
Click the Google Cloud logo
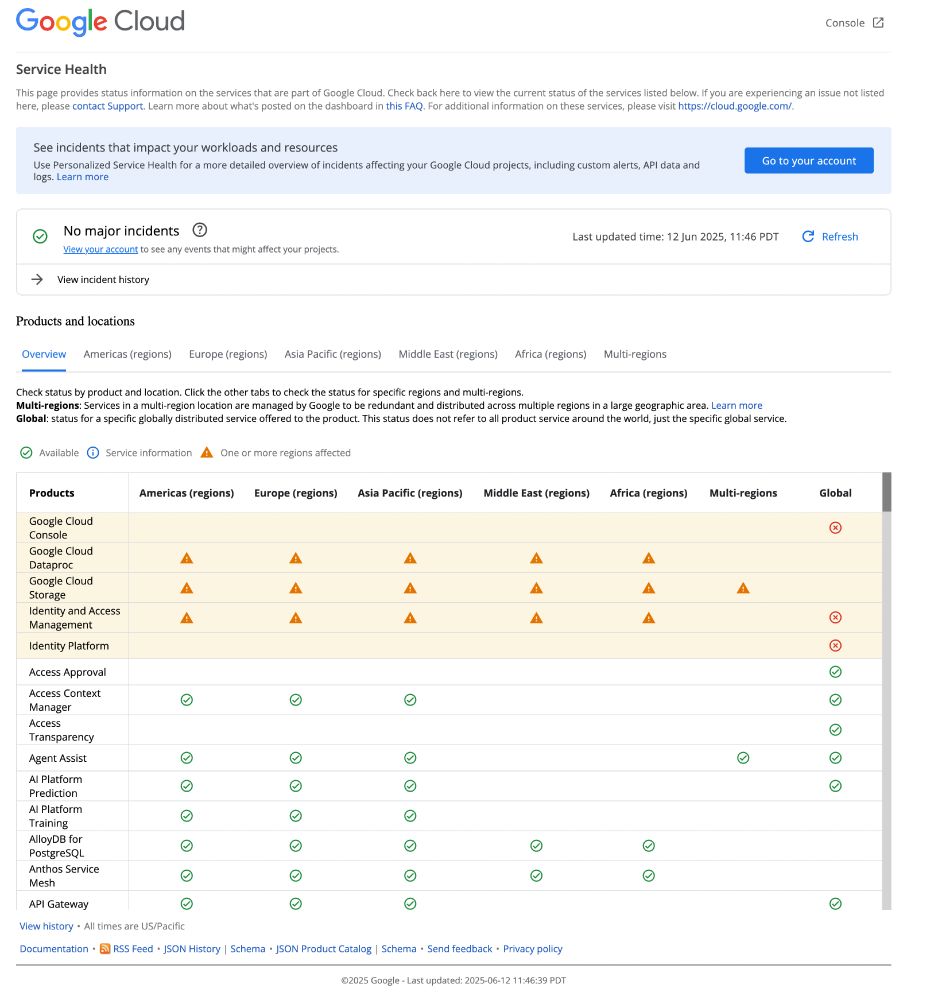[100, 22]
